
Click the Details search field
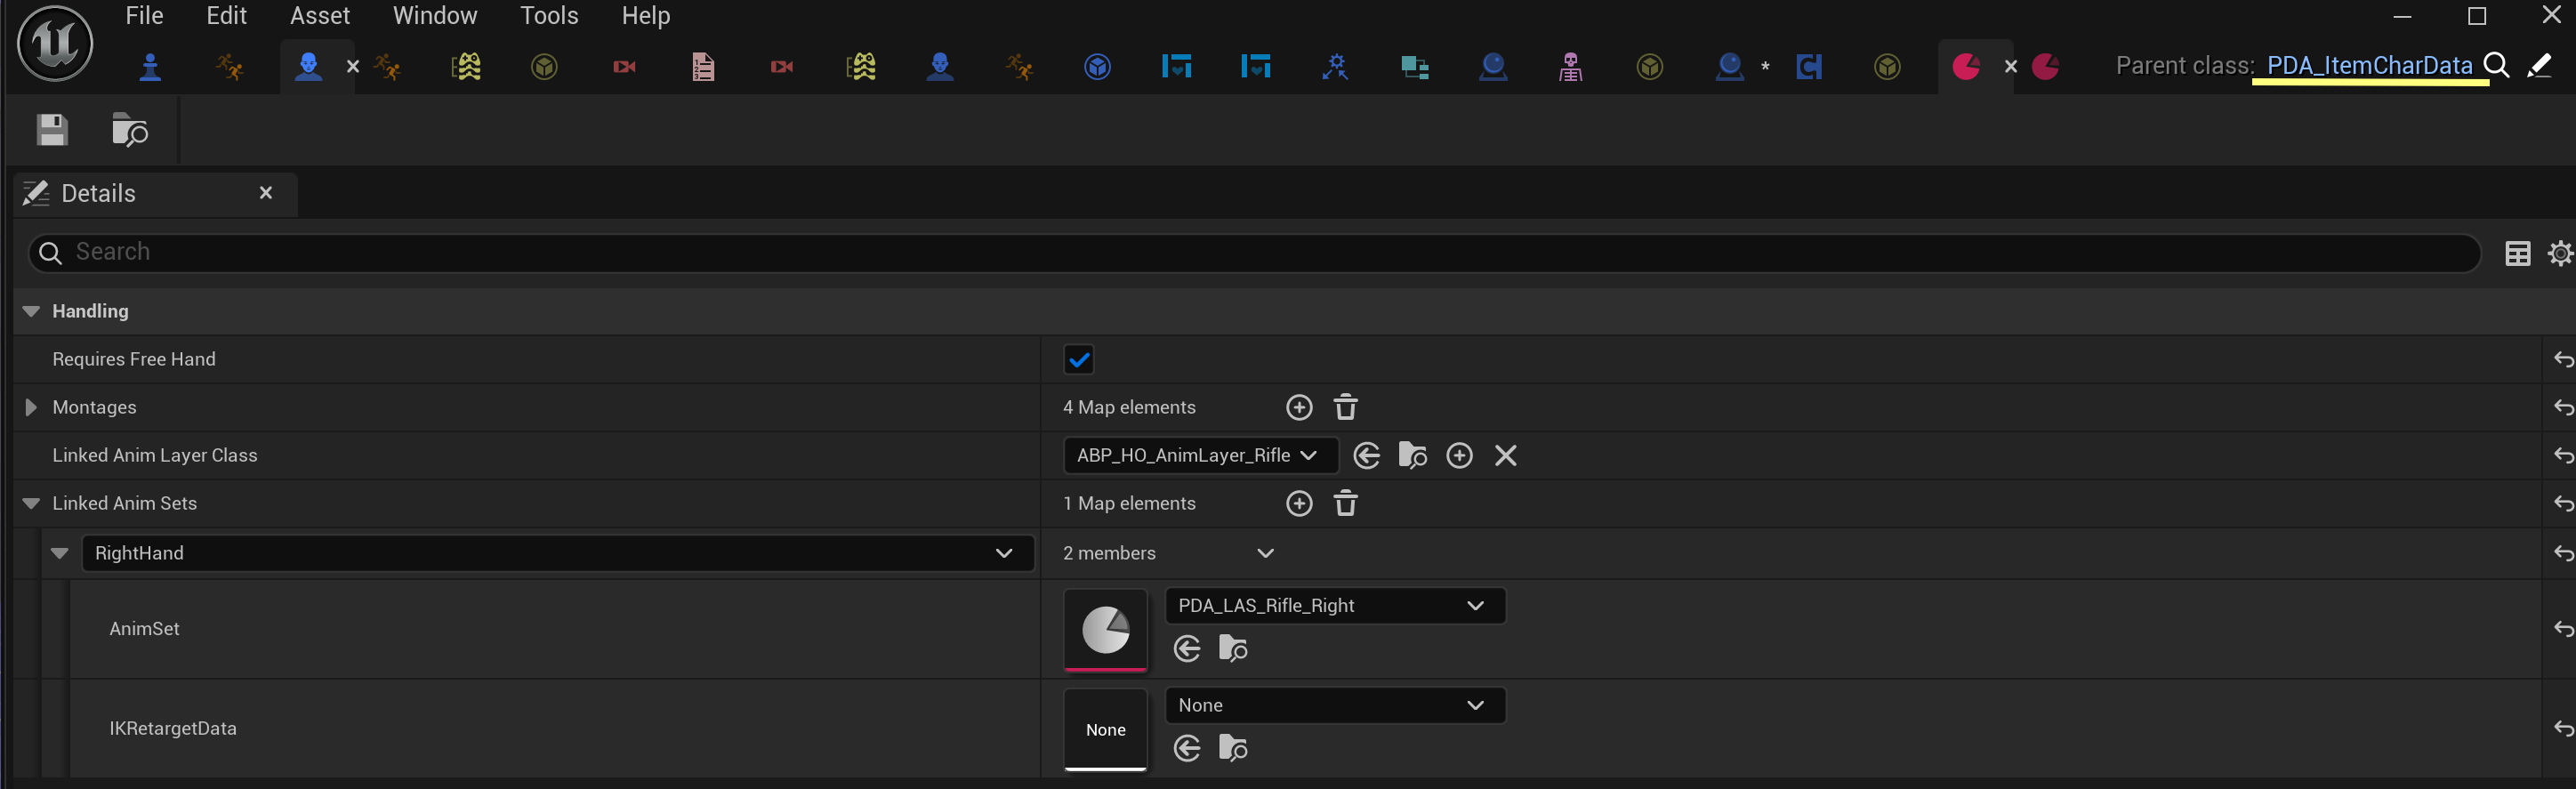[1250, 252]
